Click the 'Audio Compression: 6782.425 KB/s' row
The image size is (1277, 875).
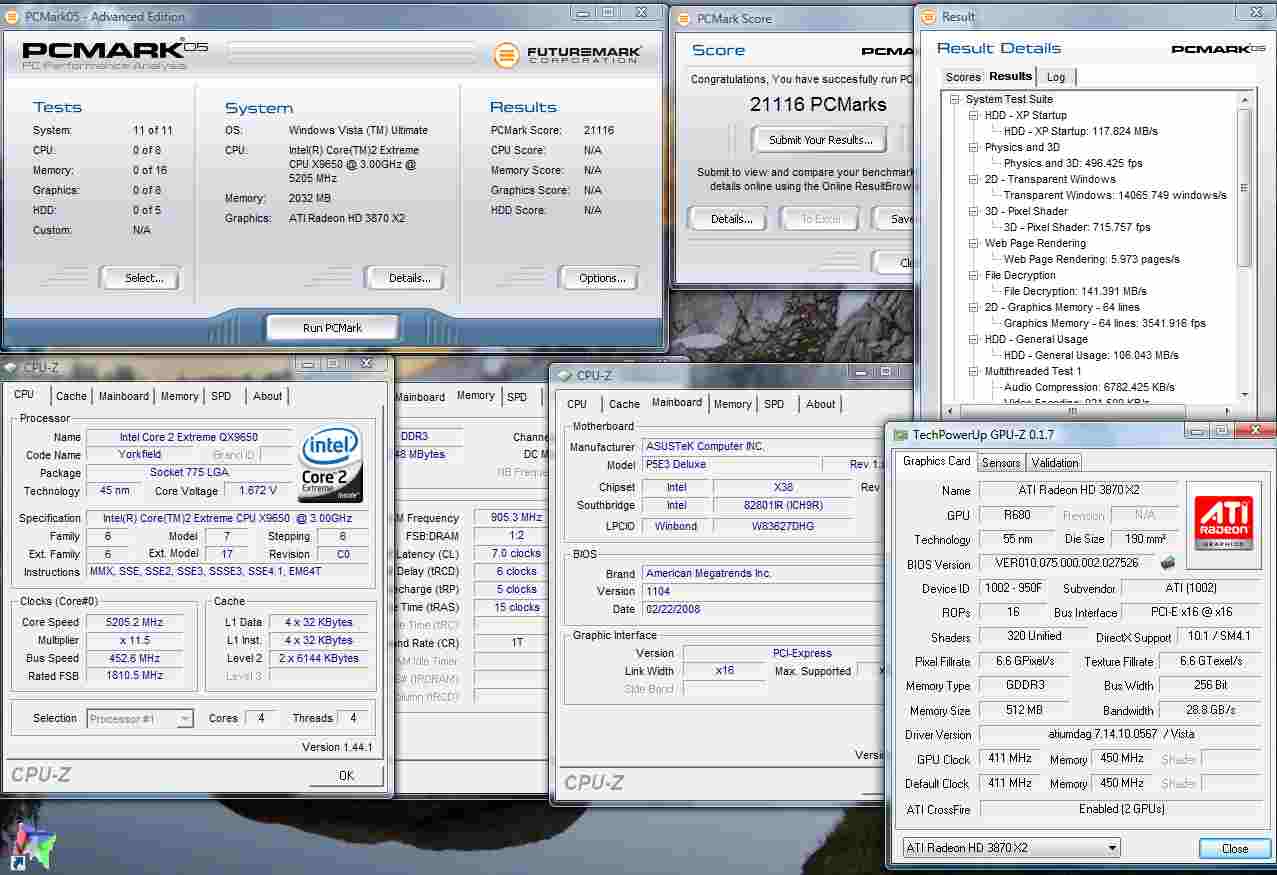[x=1089, y=387]
